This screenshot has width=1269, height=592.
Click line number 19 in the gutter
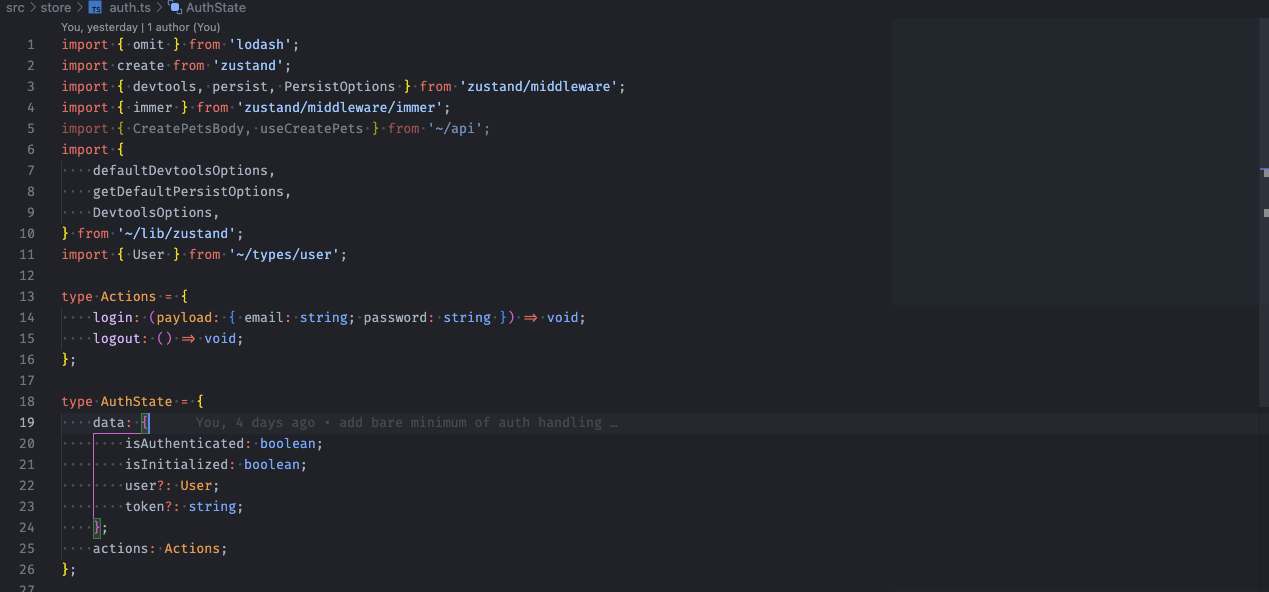(x=27, y=422)
